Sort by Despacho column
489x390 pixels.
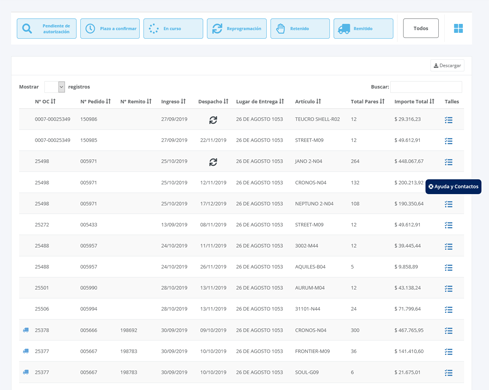[213, 101]
